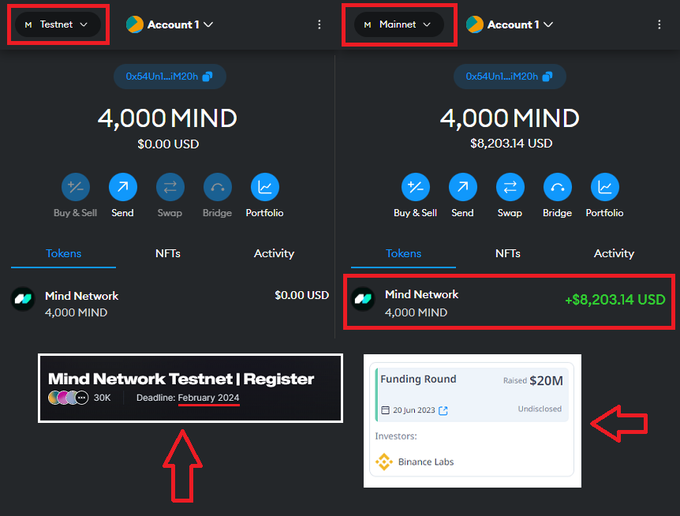Click Bridge icon in Mainnet wallet
680x516 pixels.
tap(557, 187)
